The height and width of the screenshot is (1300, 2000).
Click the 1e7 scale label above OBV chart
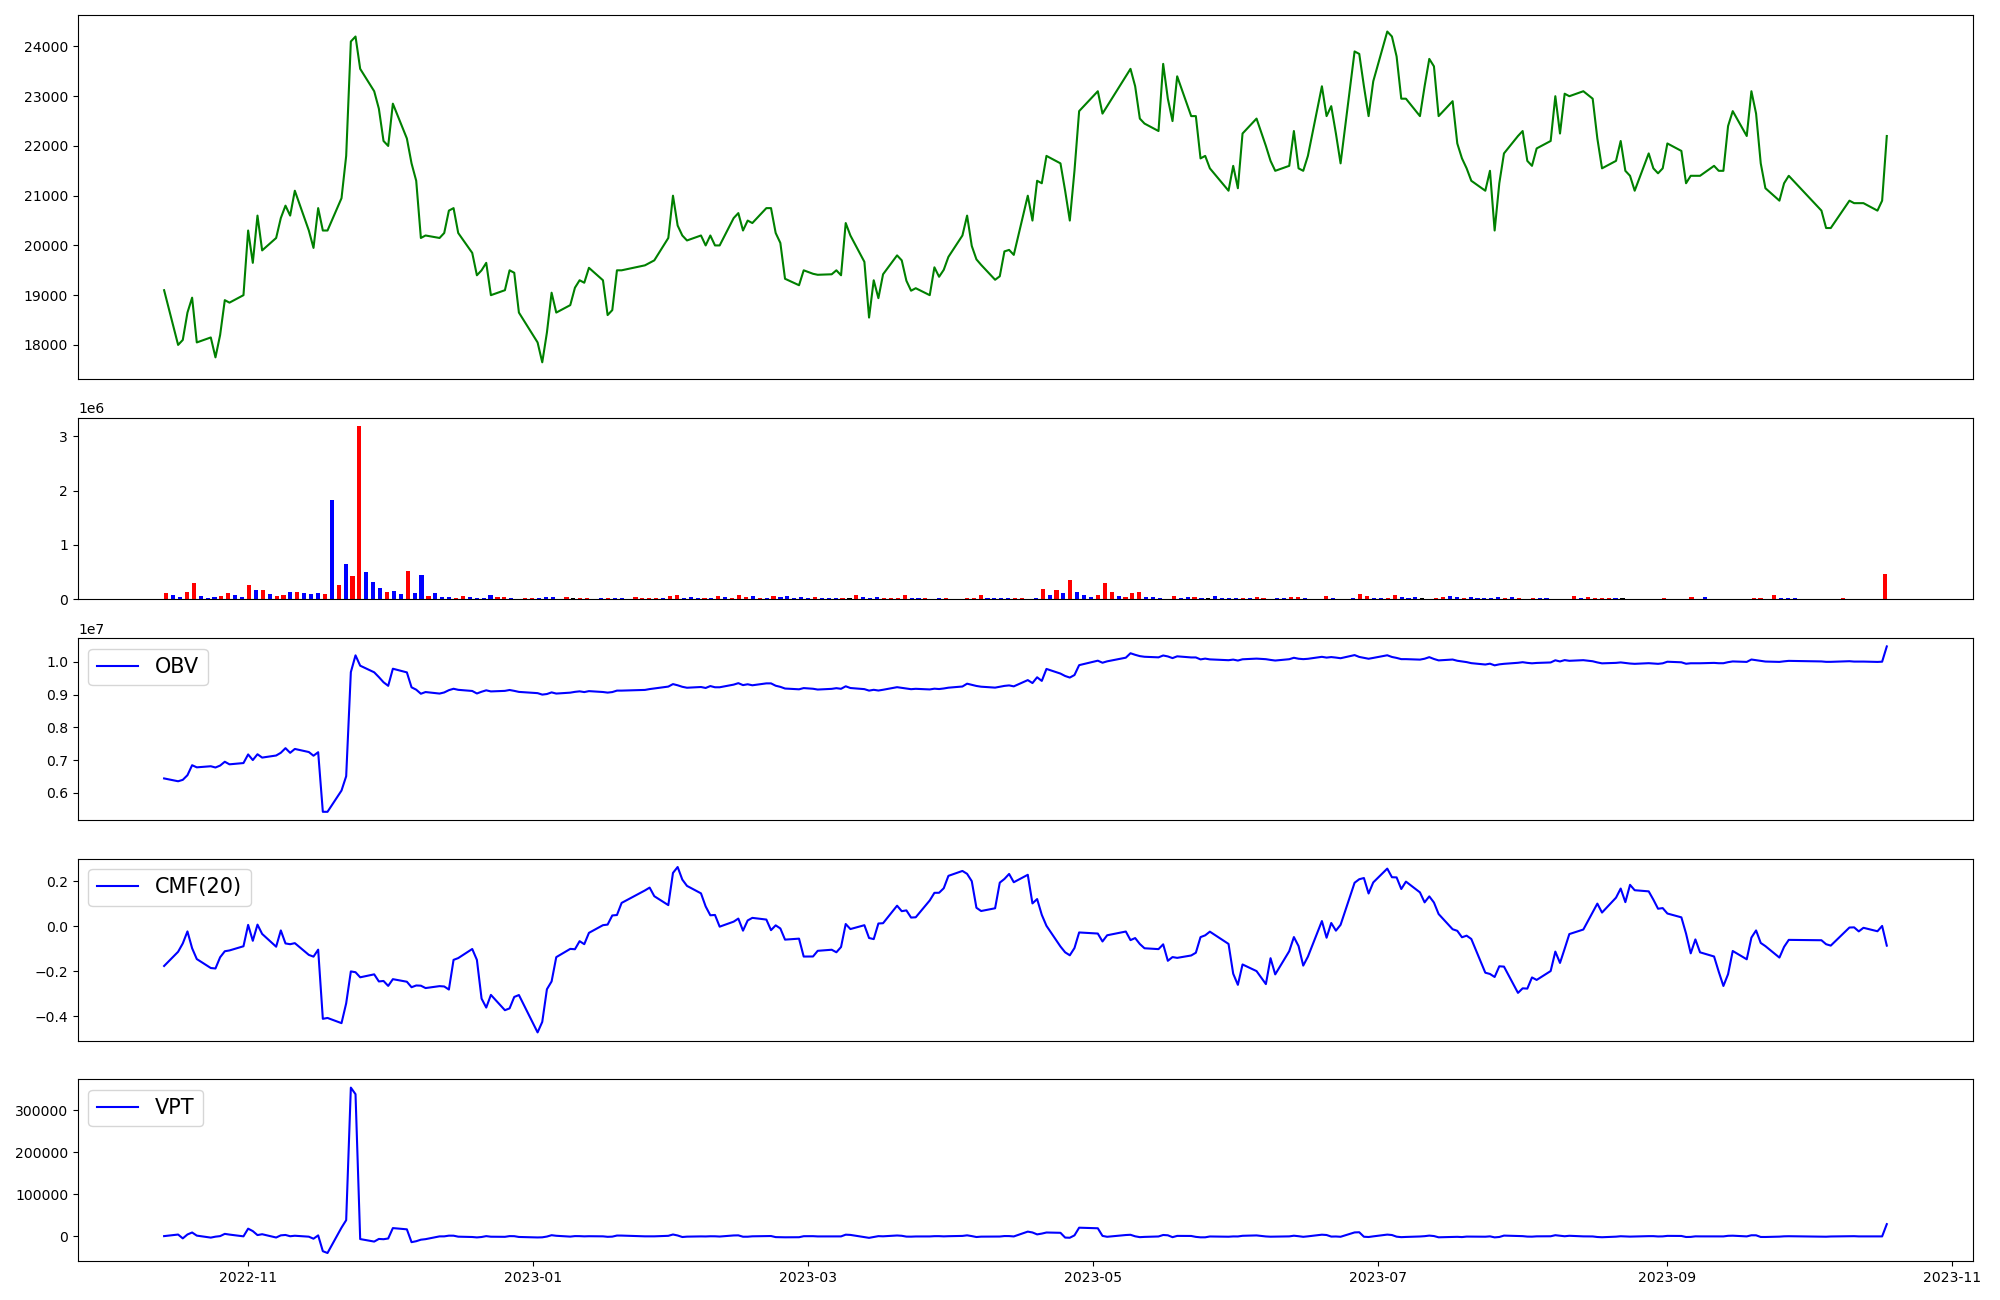(91, 629)
